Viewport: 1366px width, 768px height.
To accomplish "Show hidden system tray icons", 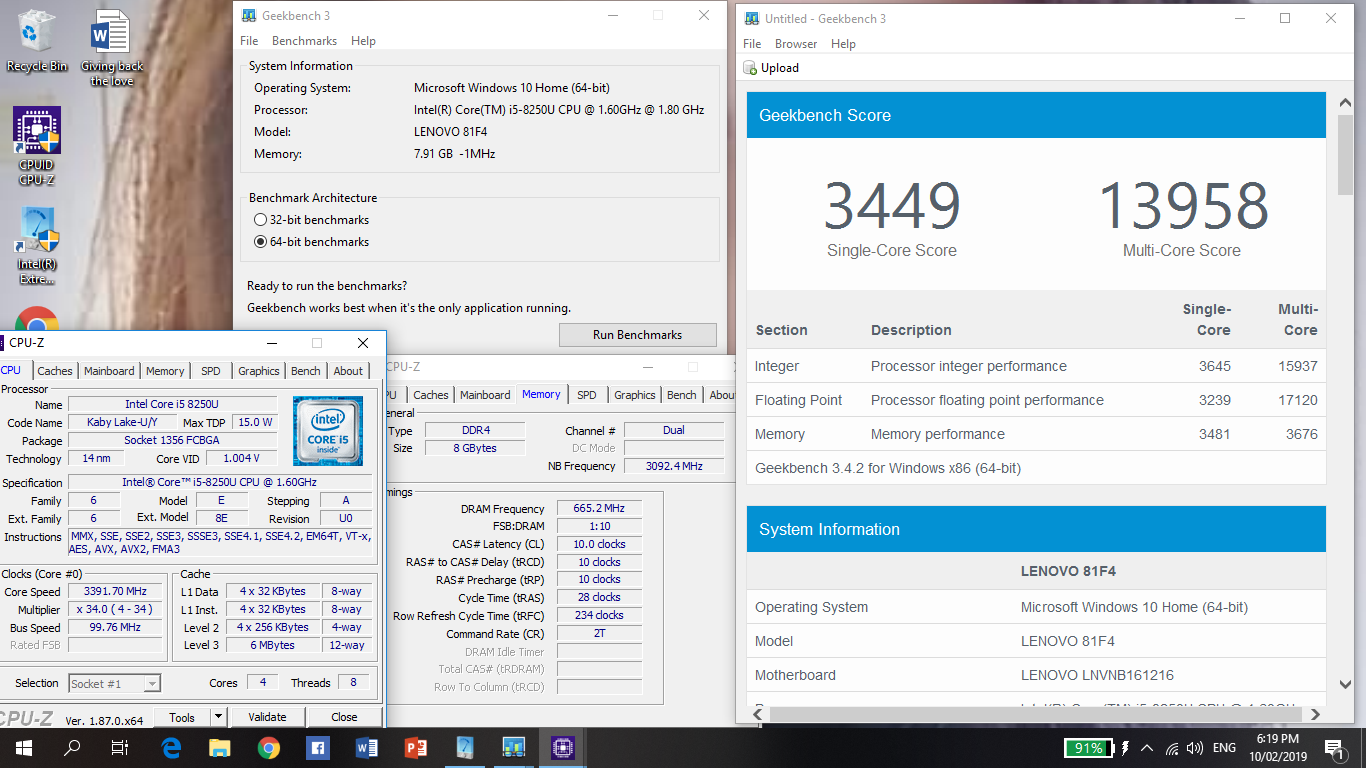I will [x=1146, y=748].
